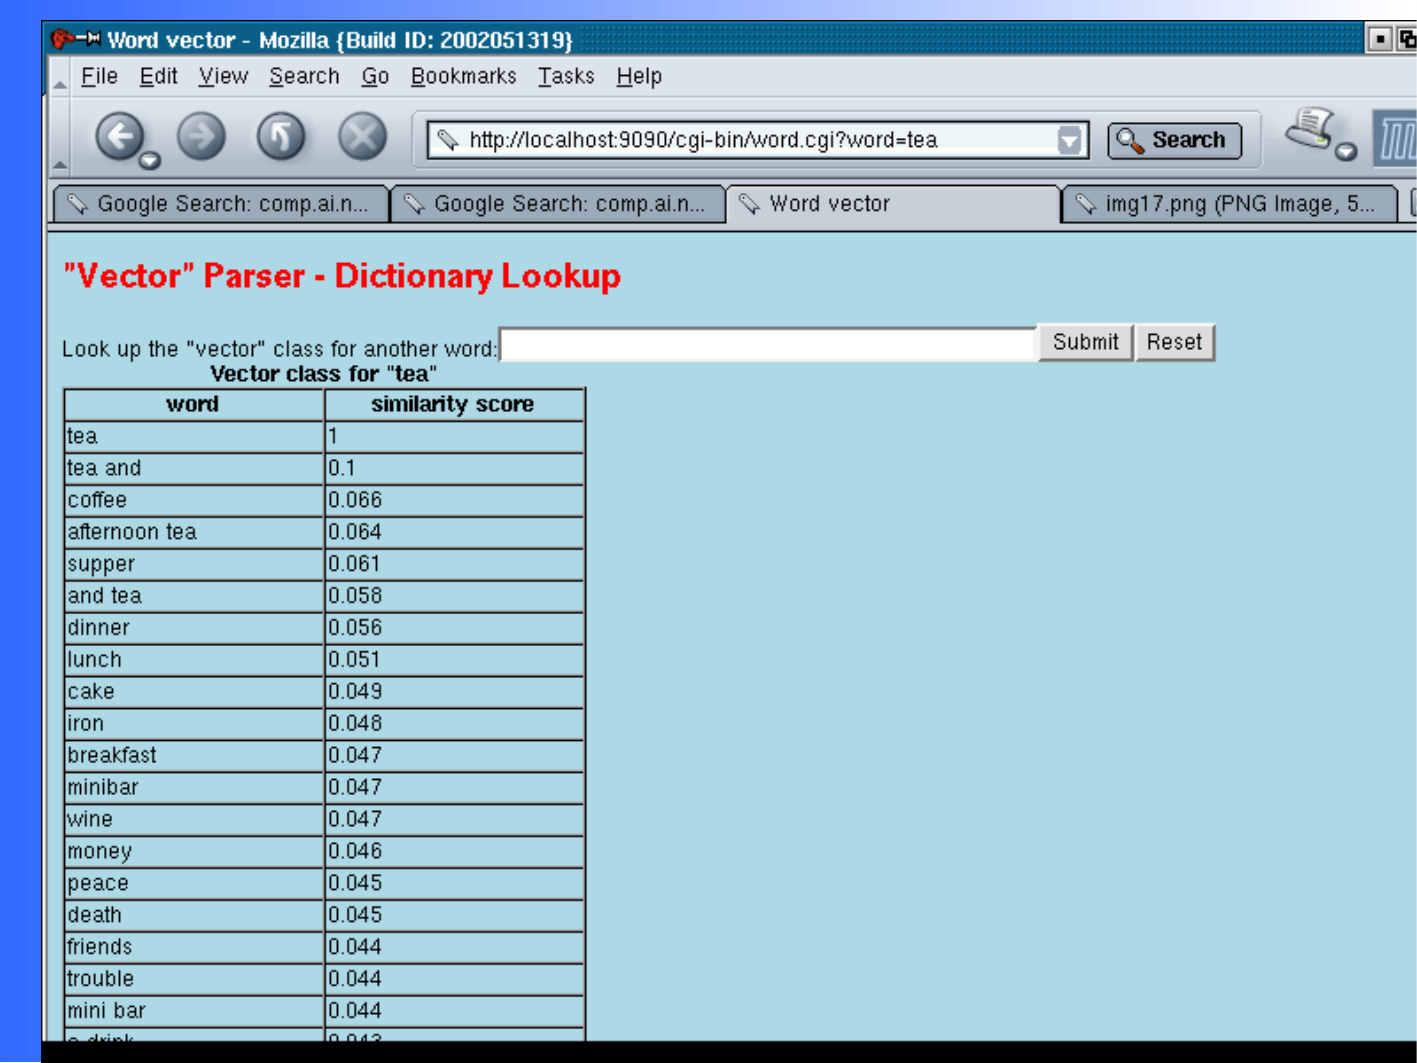Switch to the img17.png tab

pyautogui.click(x=1228, y=204)
